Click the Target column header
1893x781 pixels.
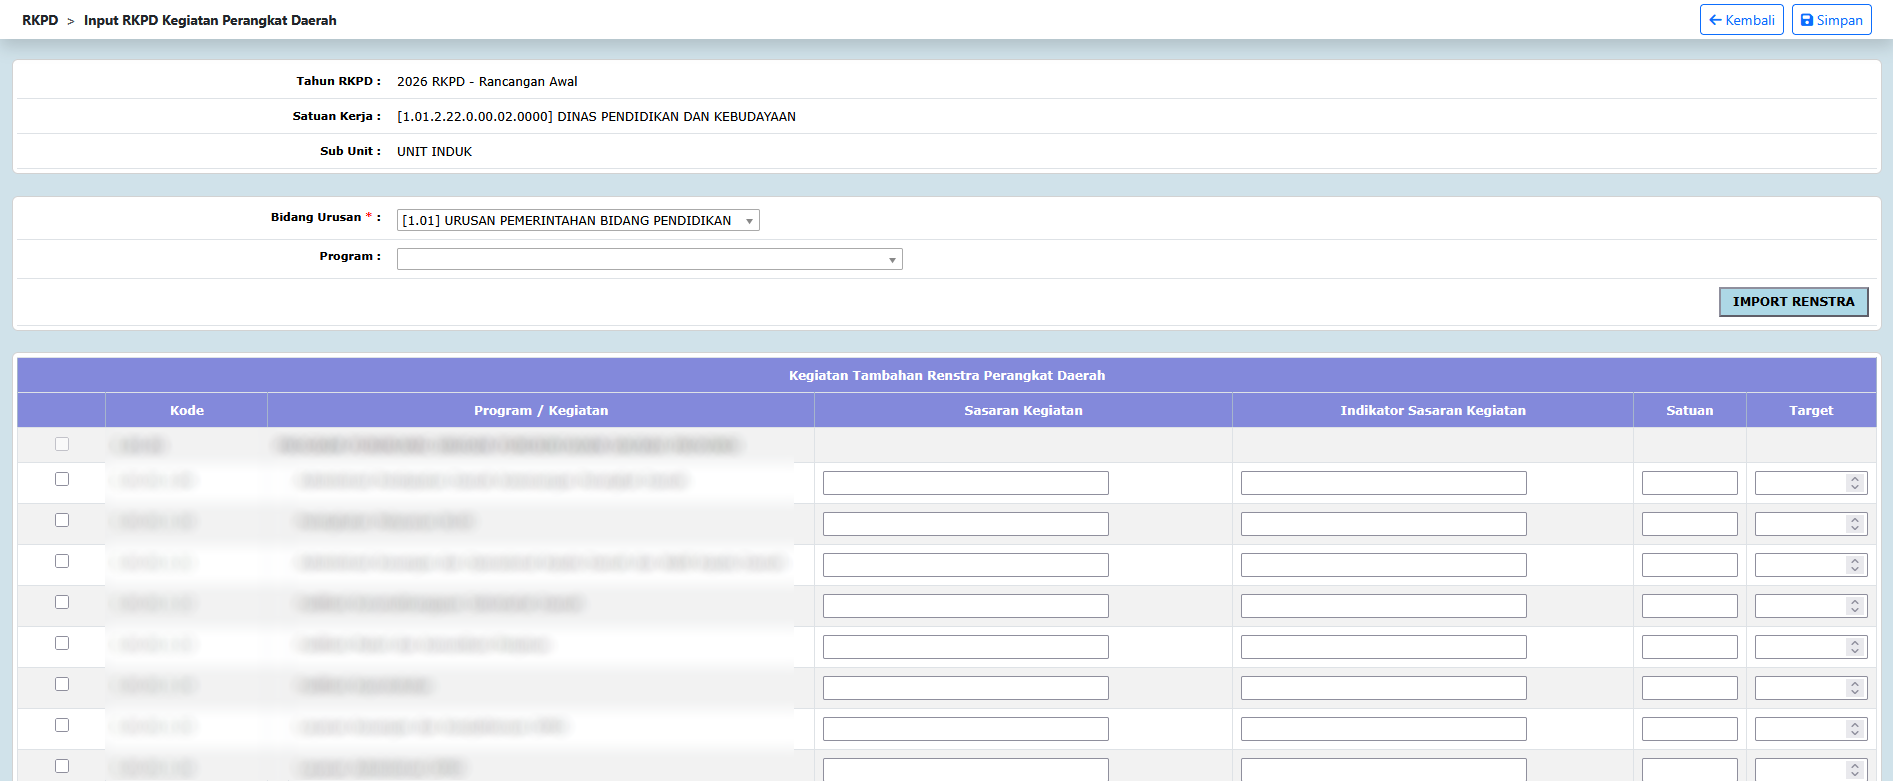(1811, 410)
